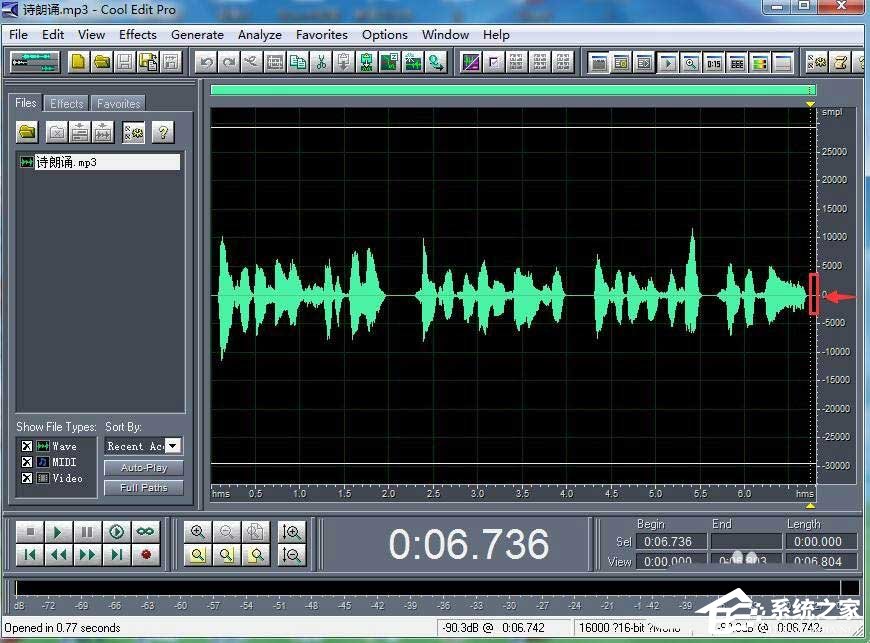Jump to the beginning with the Go to Start button
This screenshot has height=643, width=870.
30,554
